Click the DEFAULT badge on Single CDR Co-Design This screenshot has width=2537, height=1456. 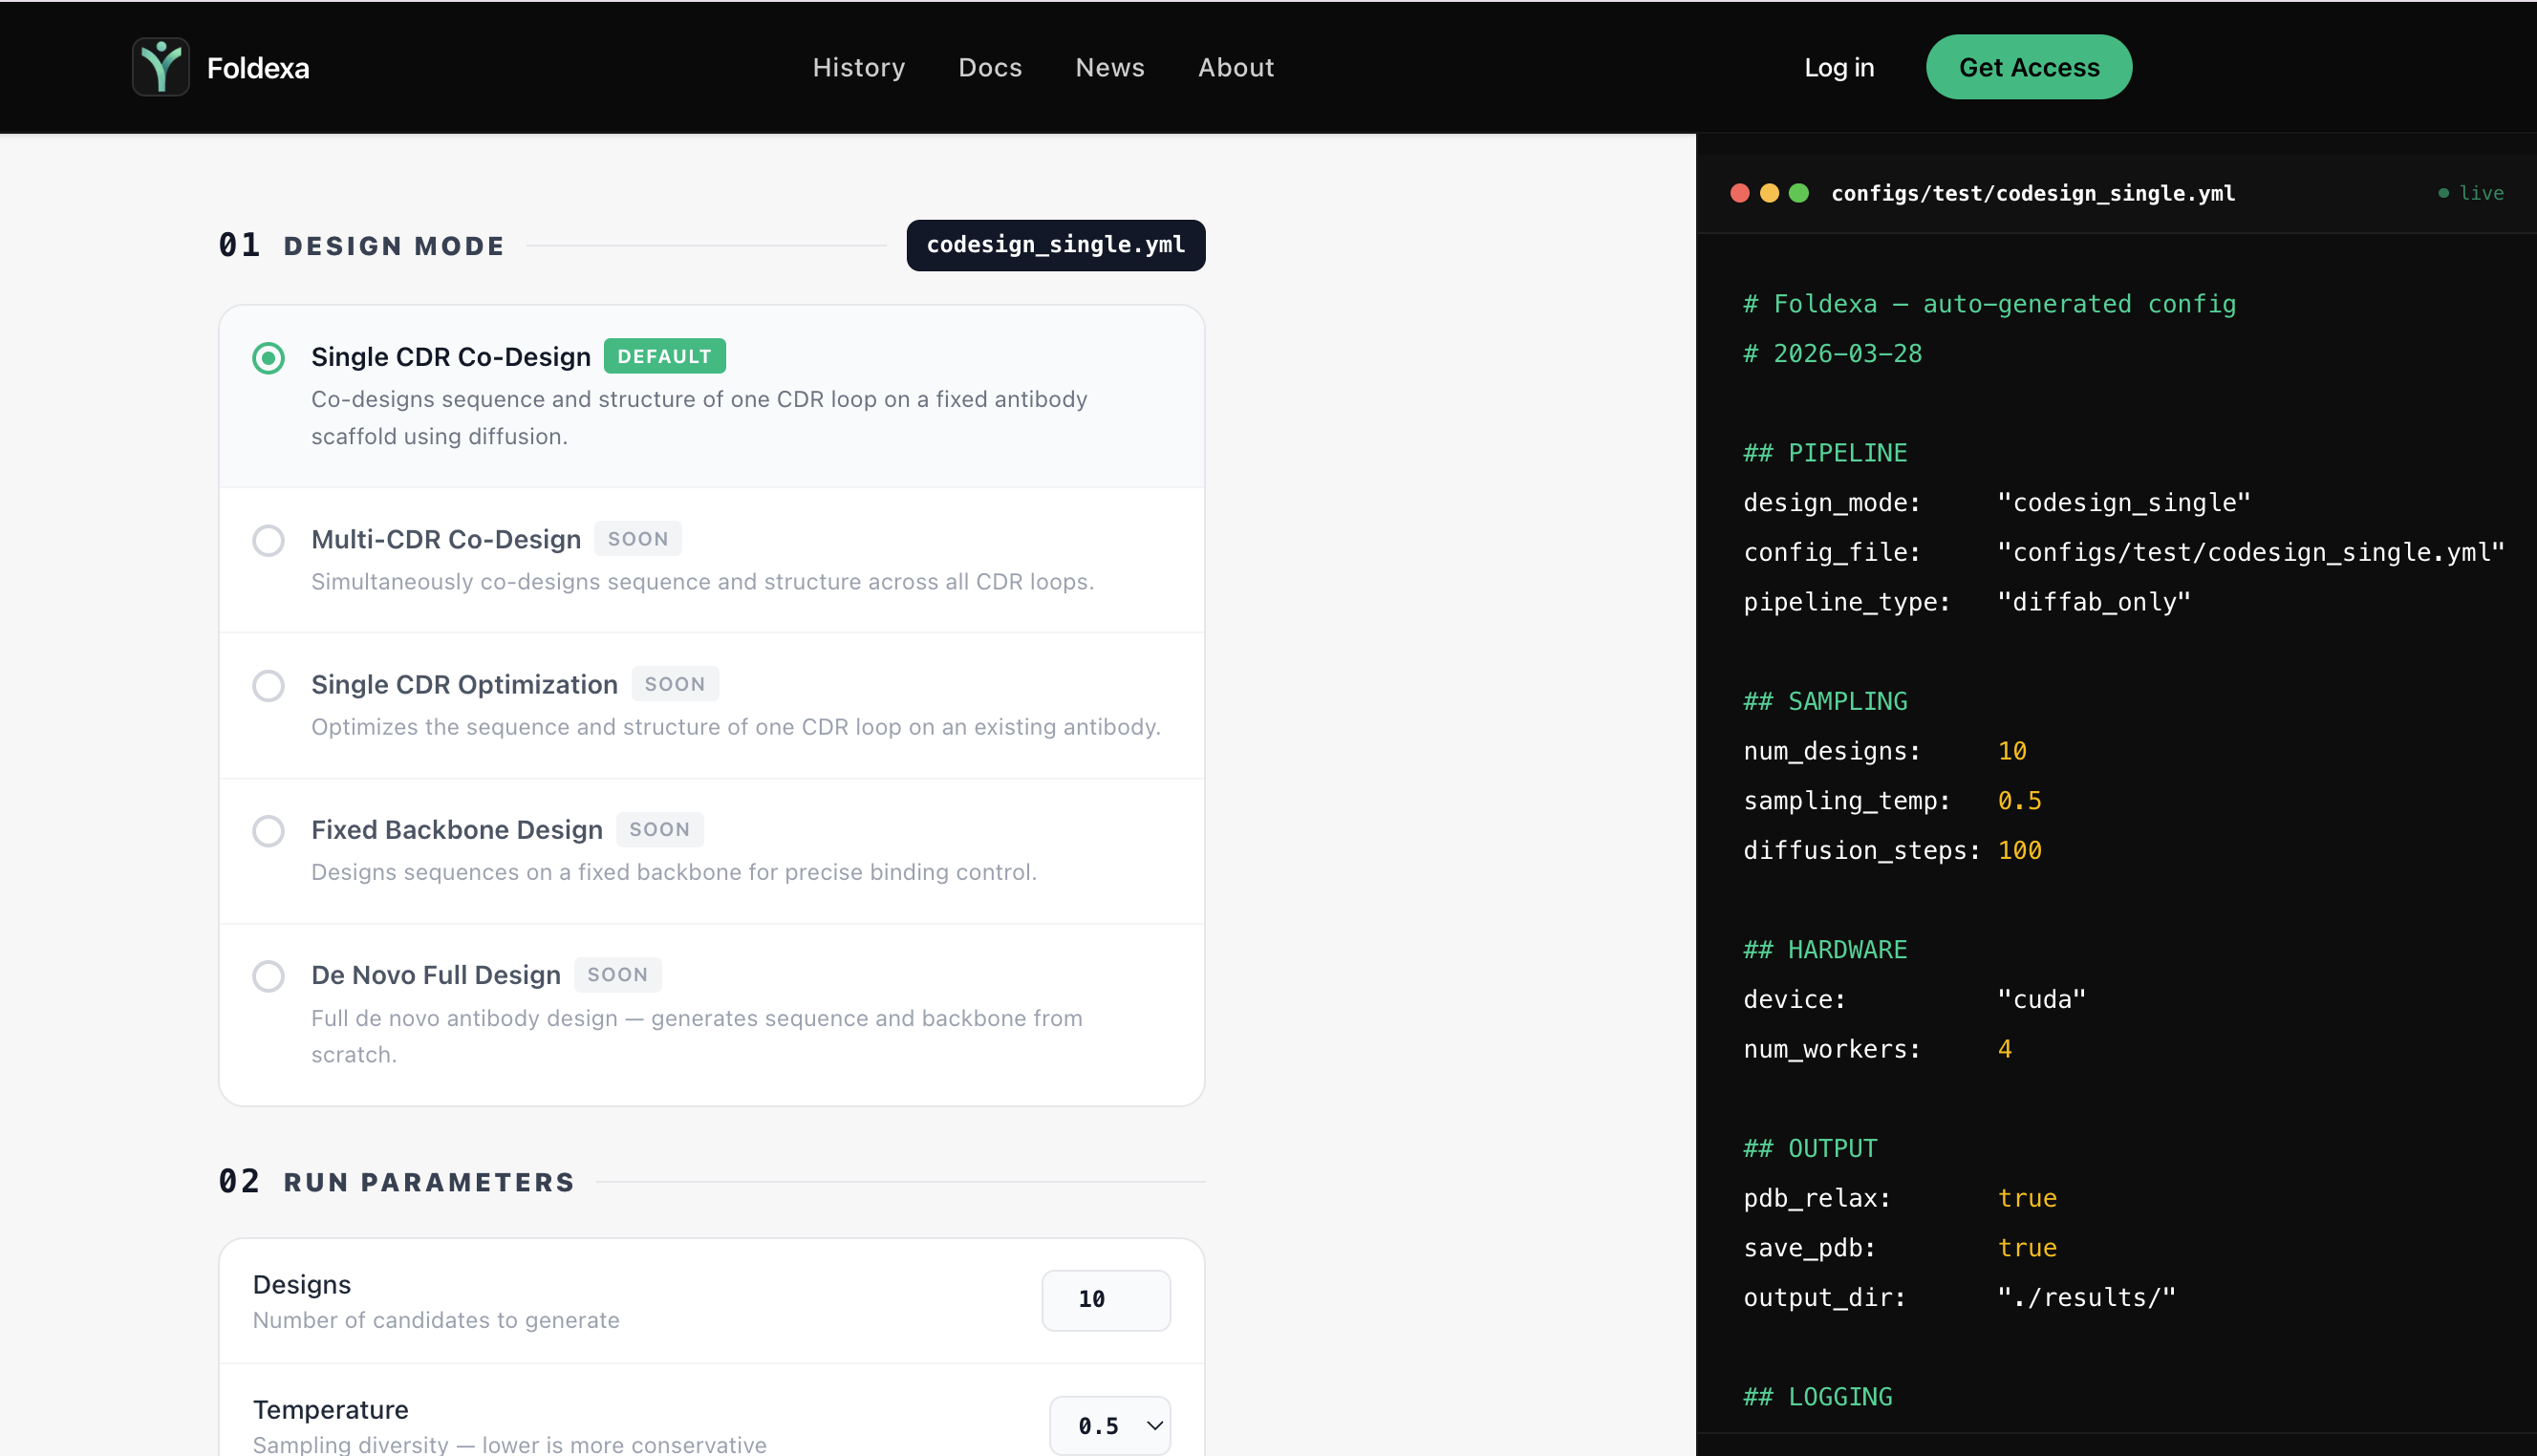[664, 356]
